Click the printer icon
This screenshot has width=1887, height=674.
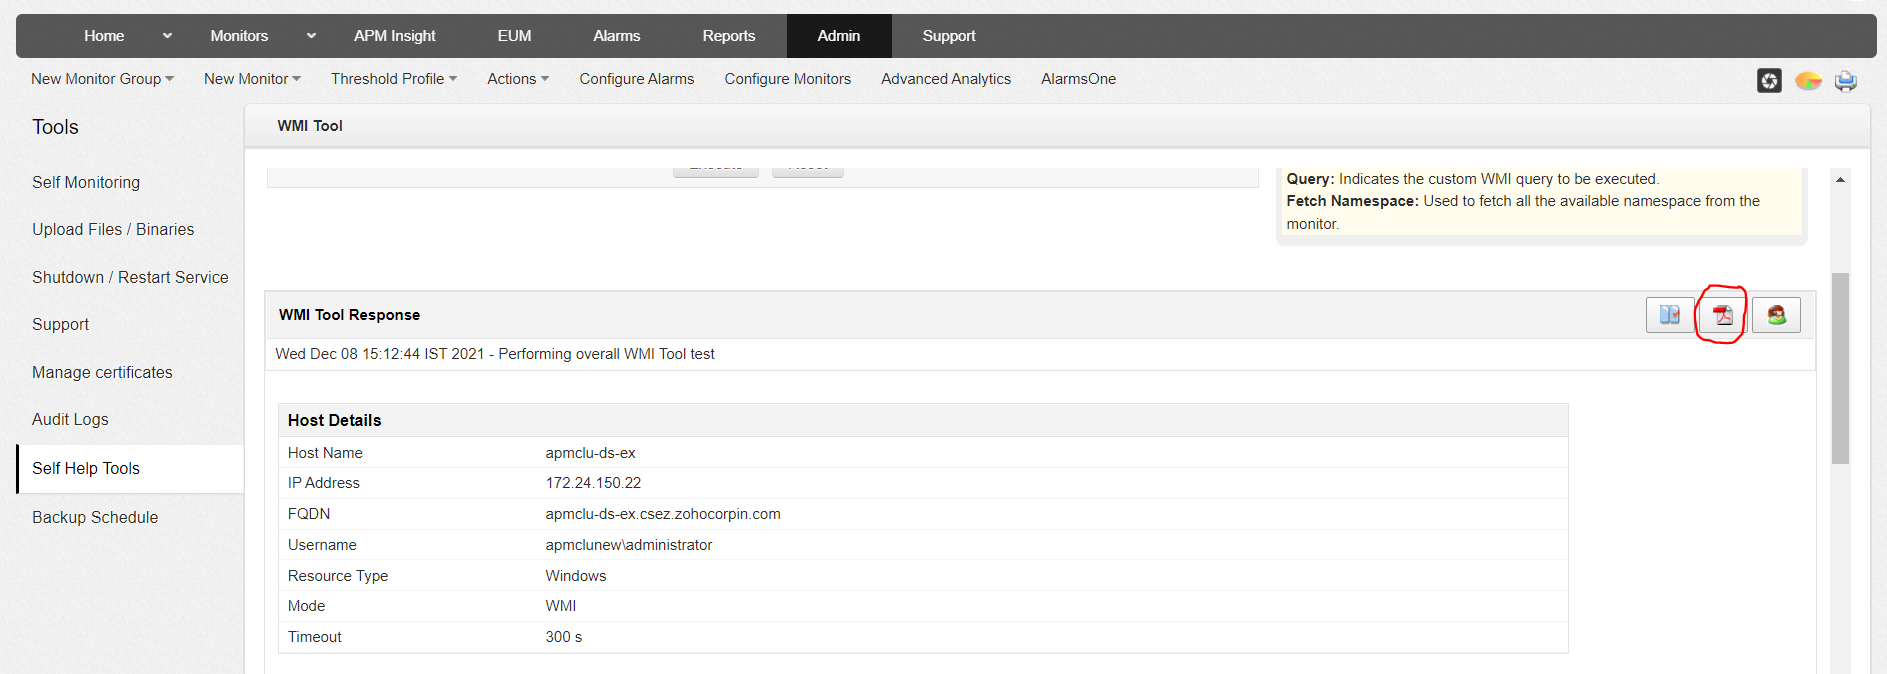[1845, 81]
